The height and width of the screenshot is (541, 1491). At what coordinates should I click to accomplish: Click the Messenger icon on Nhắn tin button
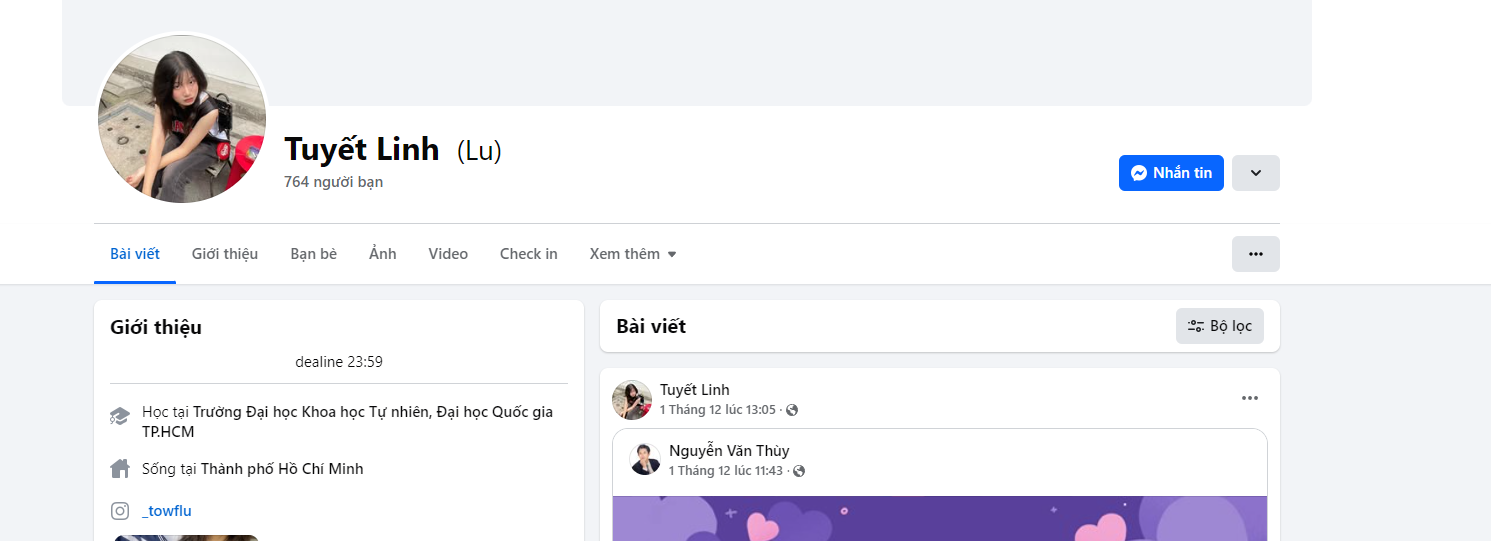tap(1138, 173)
